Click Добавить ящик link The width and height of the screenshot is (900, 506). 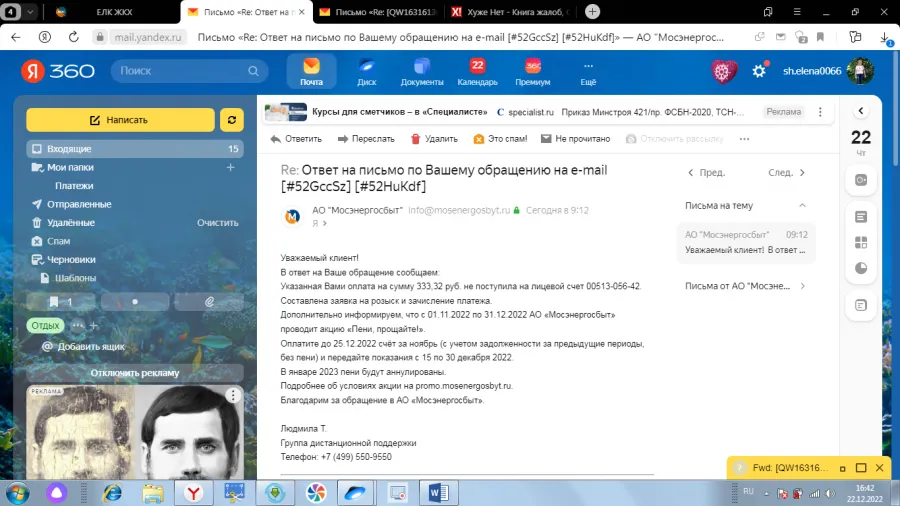coord(83,347)
